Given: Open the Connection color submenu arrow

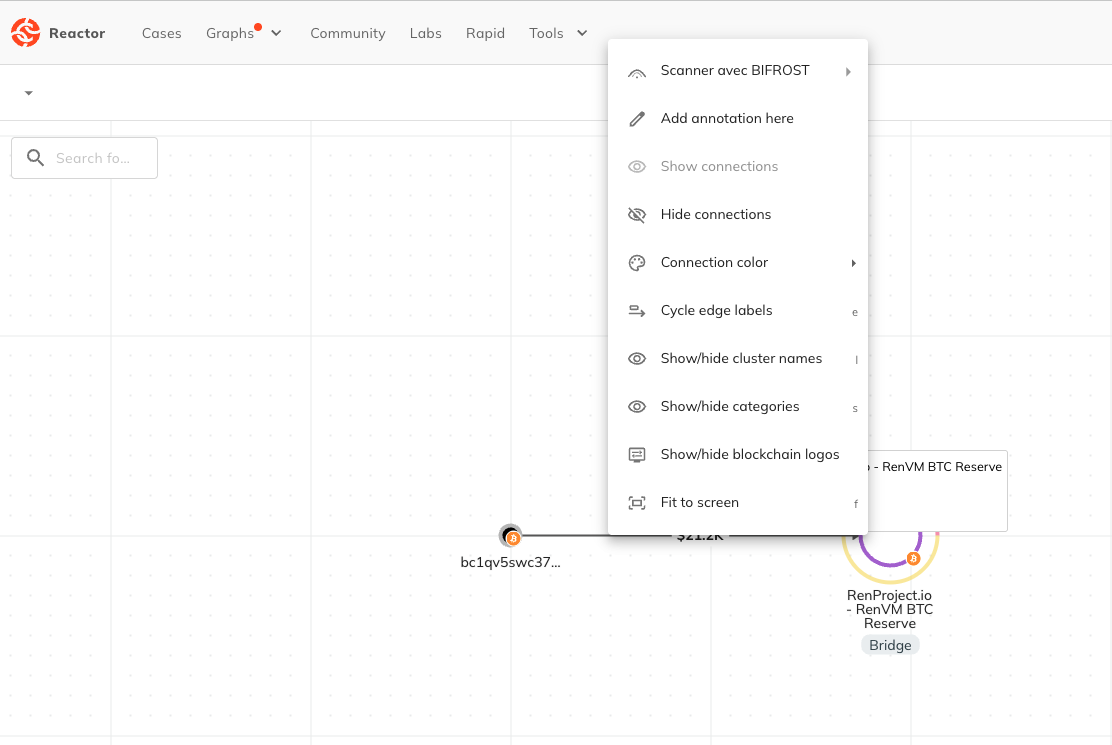Looking at the screenshot, I should click(x=853, y=263).
